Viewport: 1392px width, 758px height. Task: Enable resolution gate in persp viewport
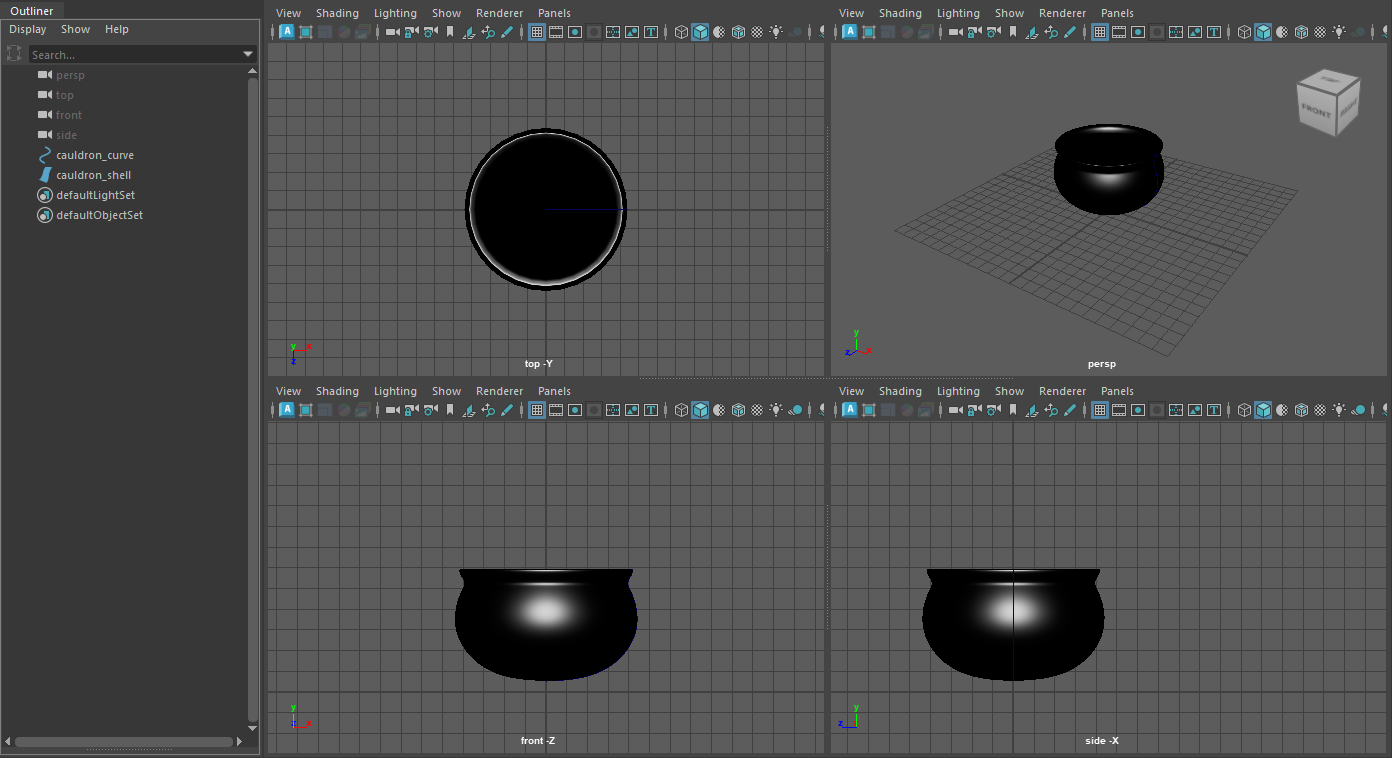click(1137, 31)
